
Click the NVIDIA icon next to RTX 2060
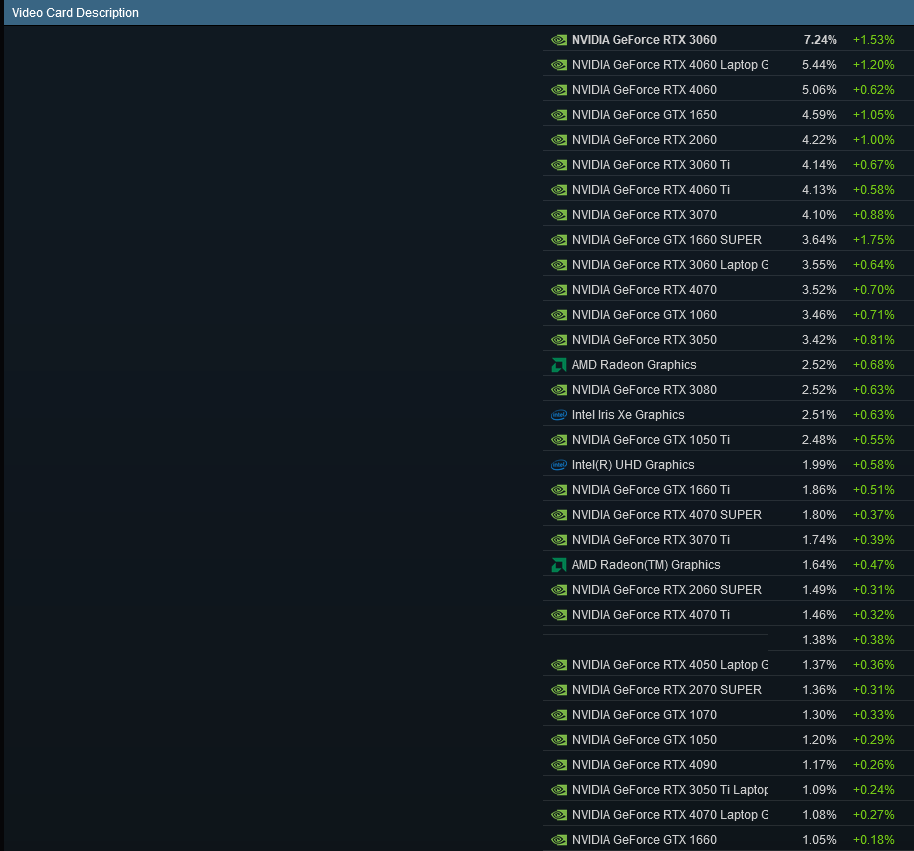tap(558, 140)
